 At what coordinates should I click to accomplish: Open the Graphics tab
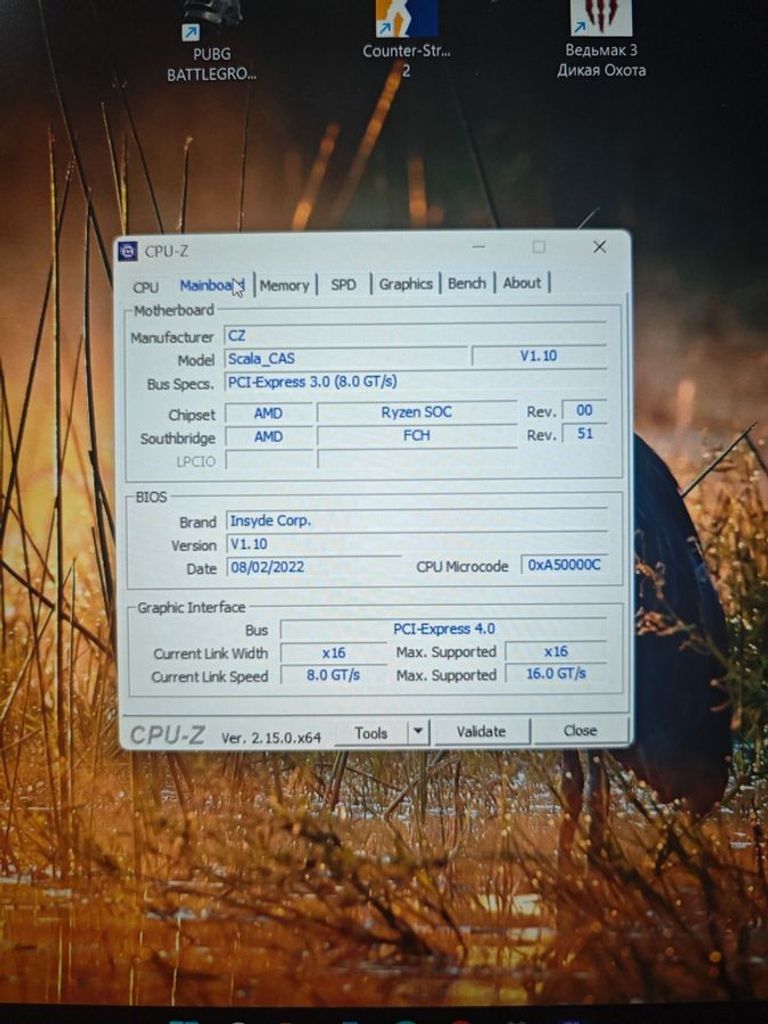tap(406, 284)
